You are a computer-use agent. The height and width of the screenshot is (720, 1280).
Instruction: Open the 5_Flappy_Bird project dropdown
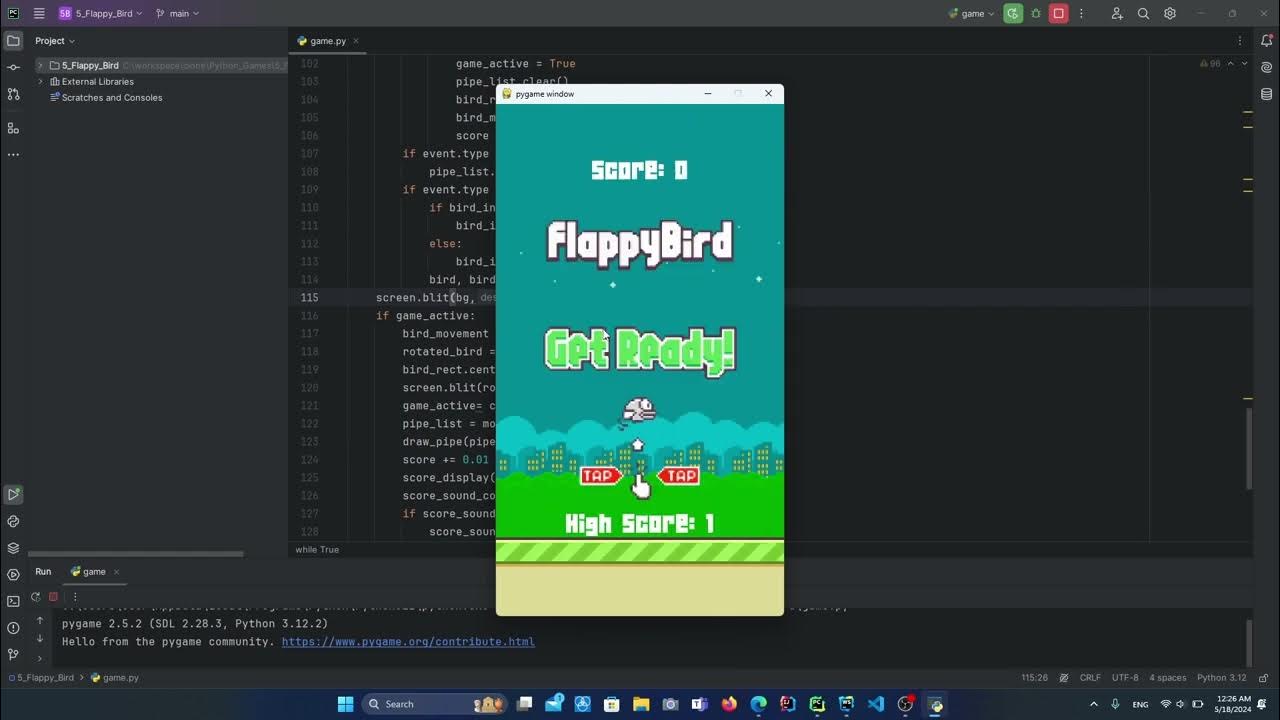[100, 13]
